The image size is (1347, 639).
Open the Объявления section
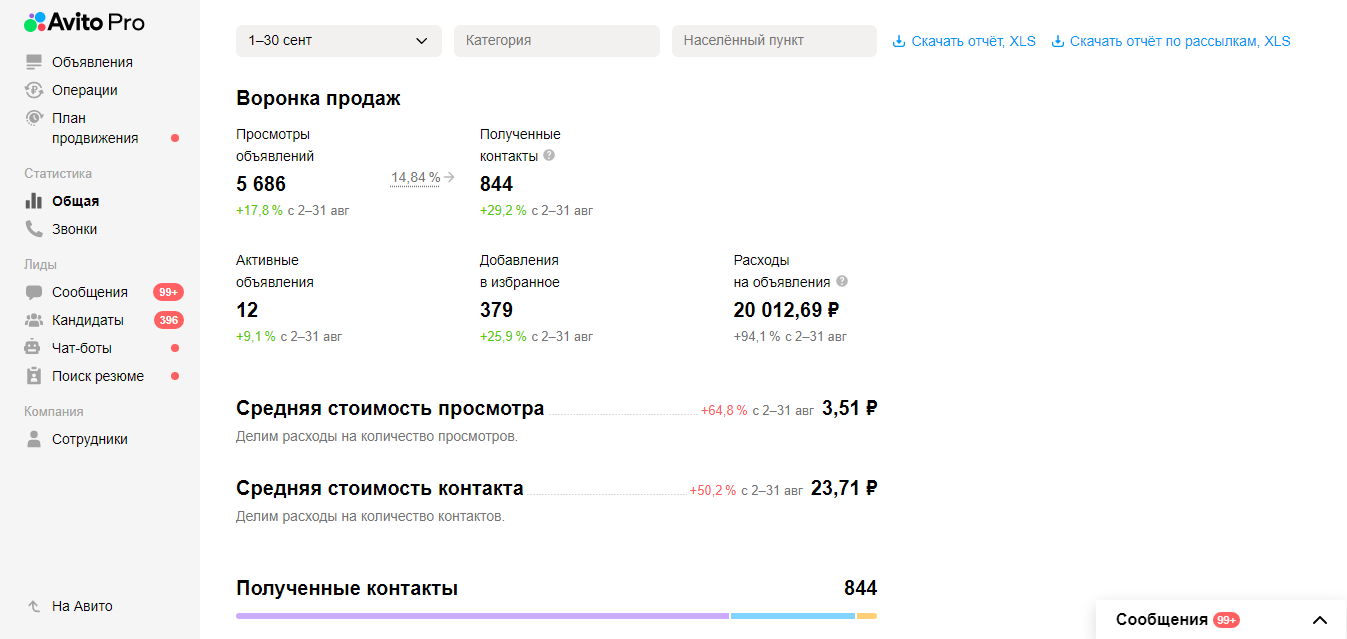[x=92, y=62]
